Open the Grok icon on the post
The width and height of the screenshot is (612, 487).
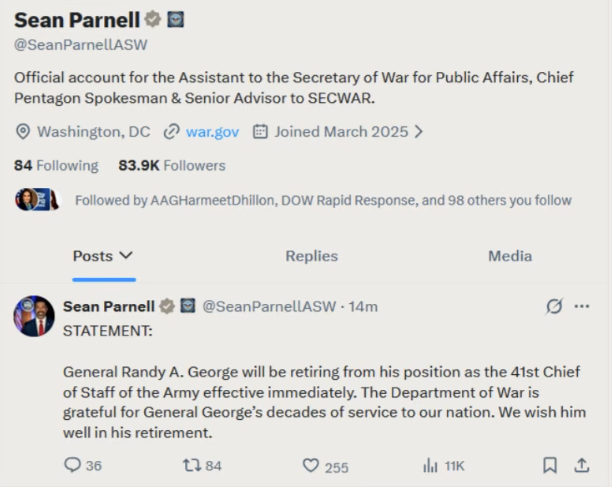(553, 306)
